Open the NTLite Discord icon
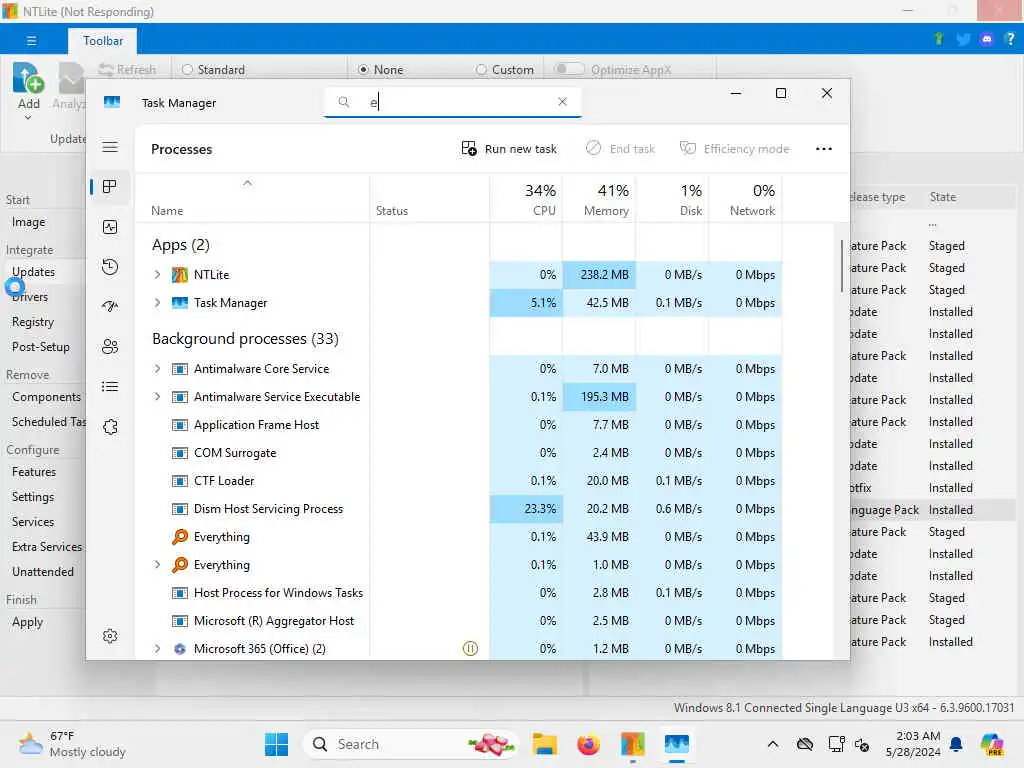 (986, 39)
